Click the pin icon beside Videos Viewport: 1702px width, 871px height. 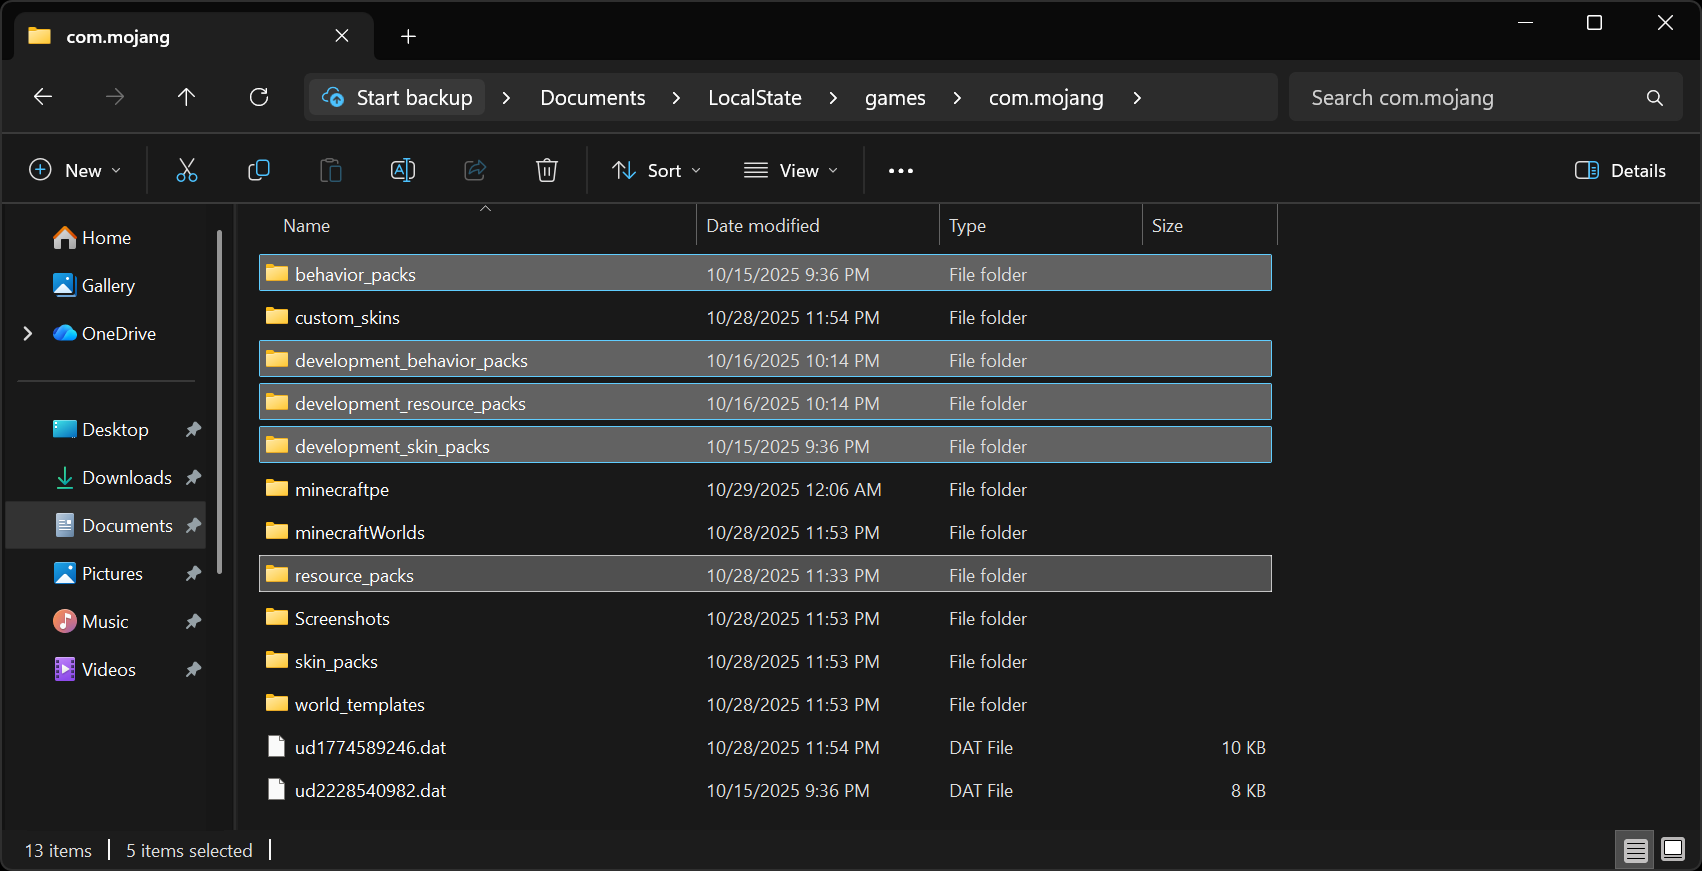coord(193,669)
